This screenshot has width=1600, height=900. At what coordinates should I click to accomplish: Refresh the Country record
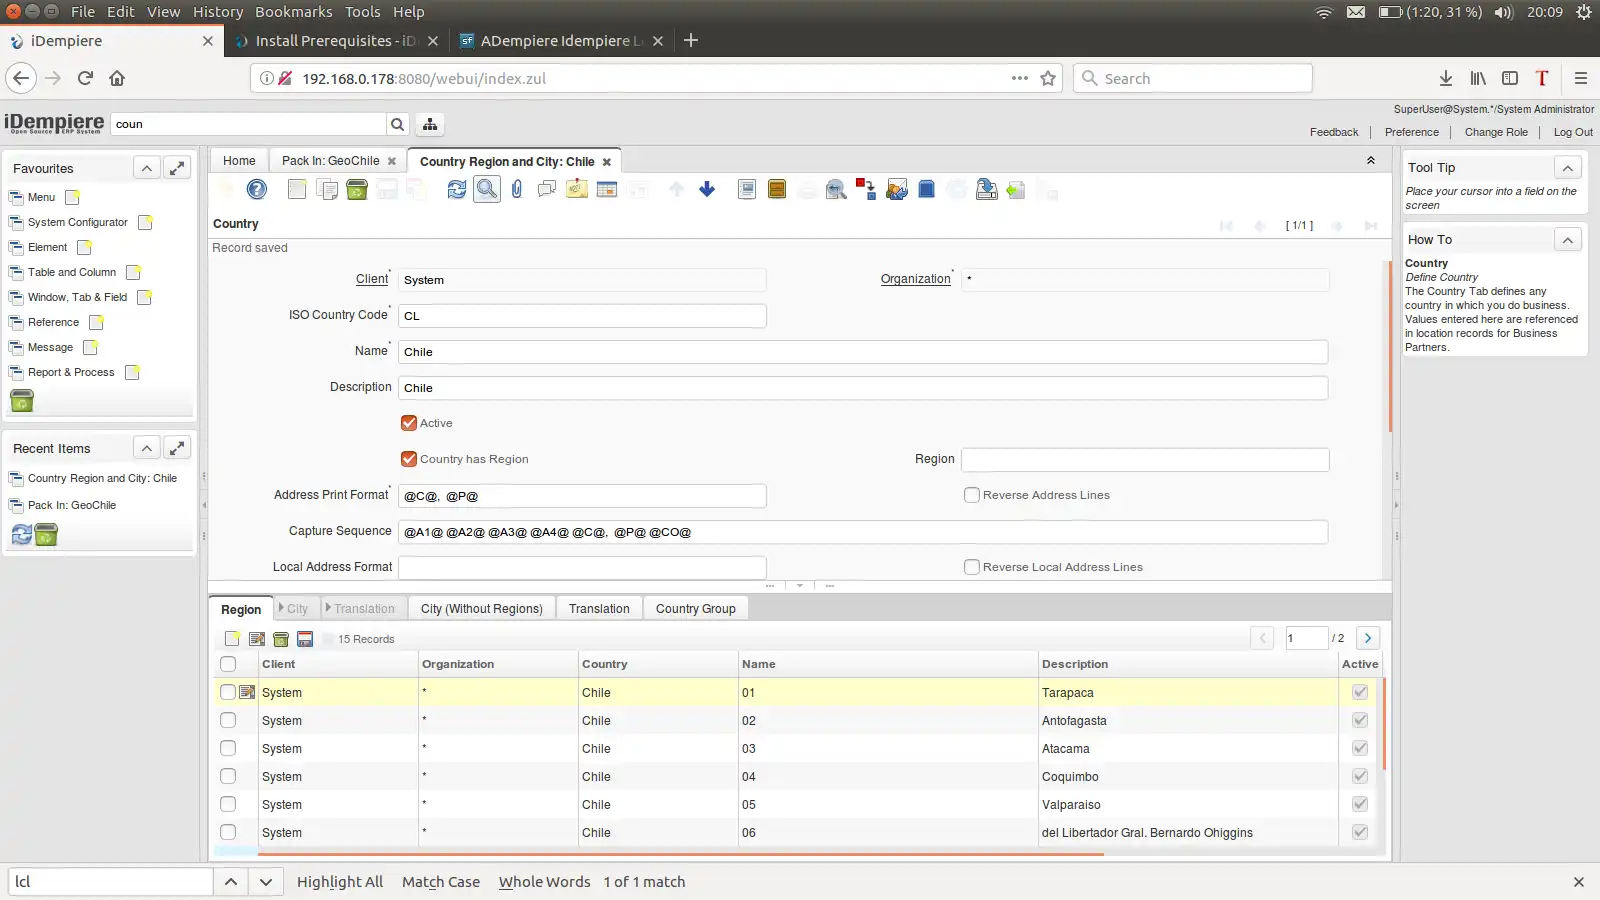[x=457, y=189]
